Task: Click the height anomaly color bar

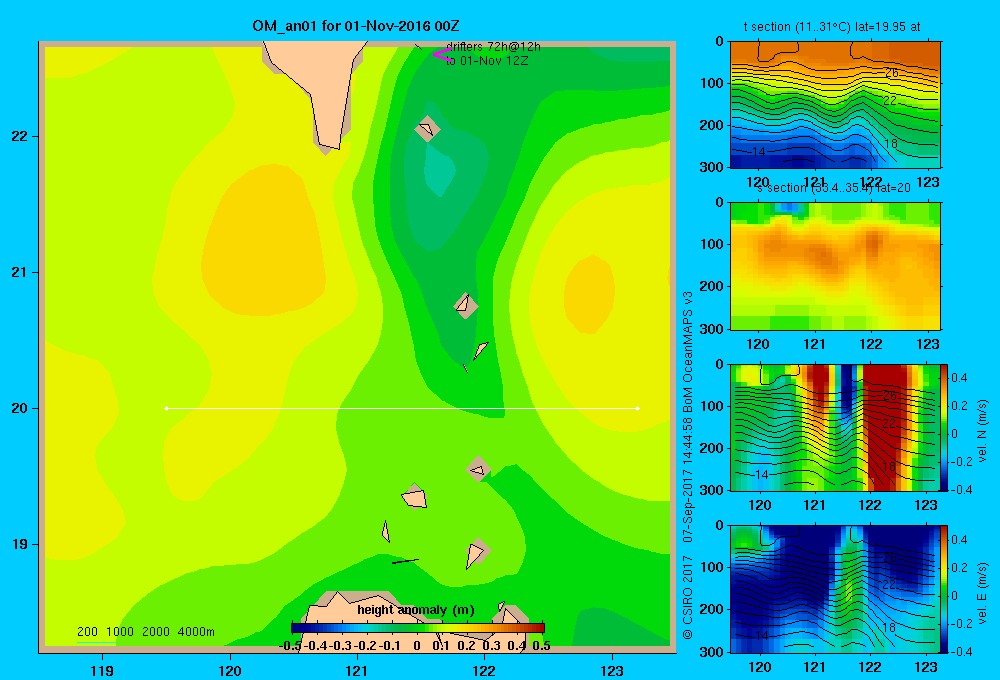Action: tap(418, 628)
